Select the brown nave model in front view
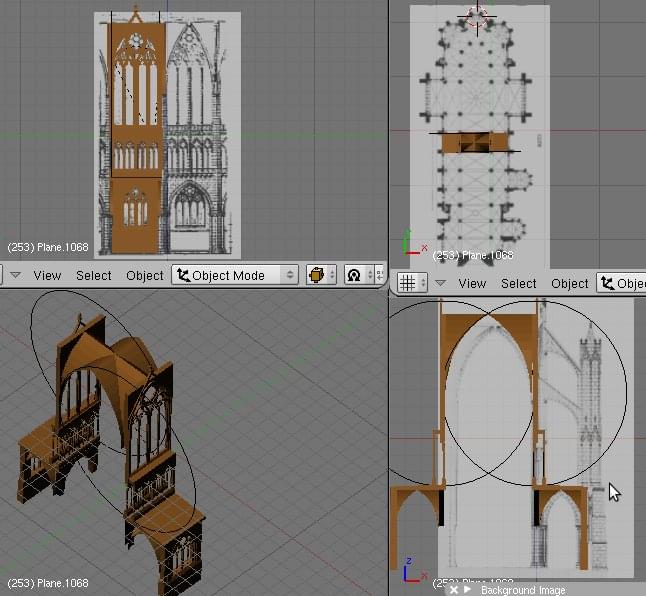Image resolution: width=646 pixels, height=596 pixels. [136, 136]
